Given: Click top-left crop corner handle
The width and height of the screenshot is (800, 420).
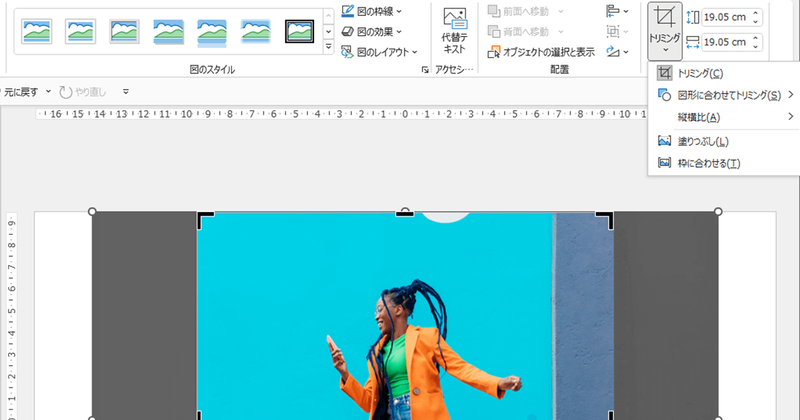Looking at the screenshot, I should [204, 218].
